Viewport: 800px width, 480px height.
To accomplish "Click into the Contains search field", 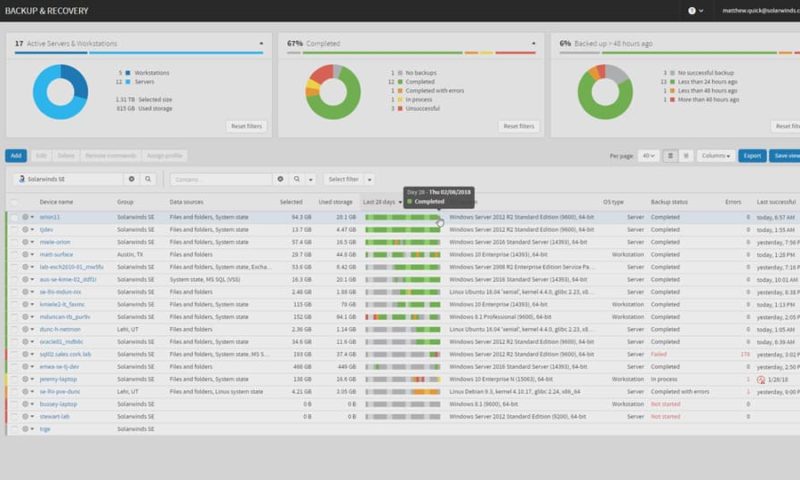I will (221, 179).
